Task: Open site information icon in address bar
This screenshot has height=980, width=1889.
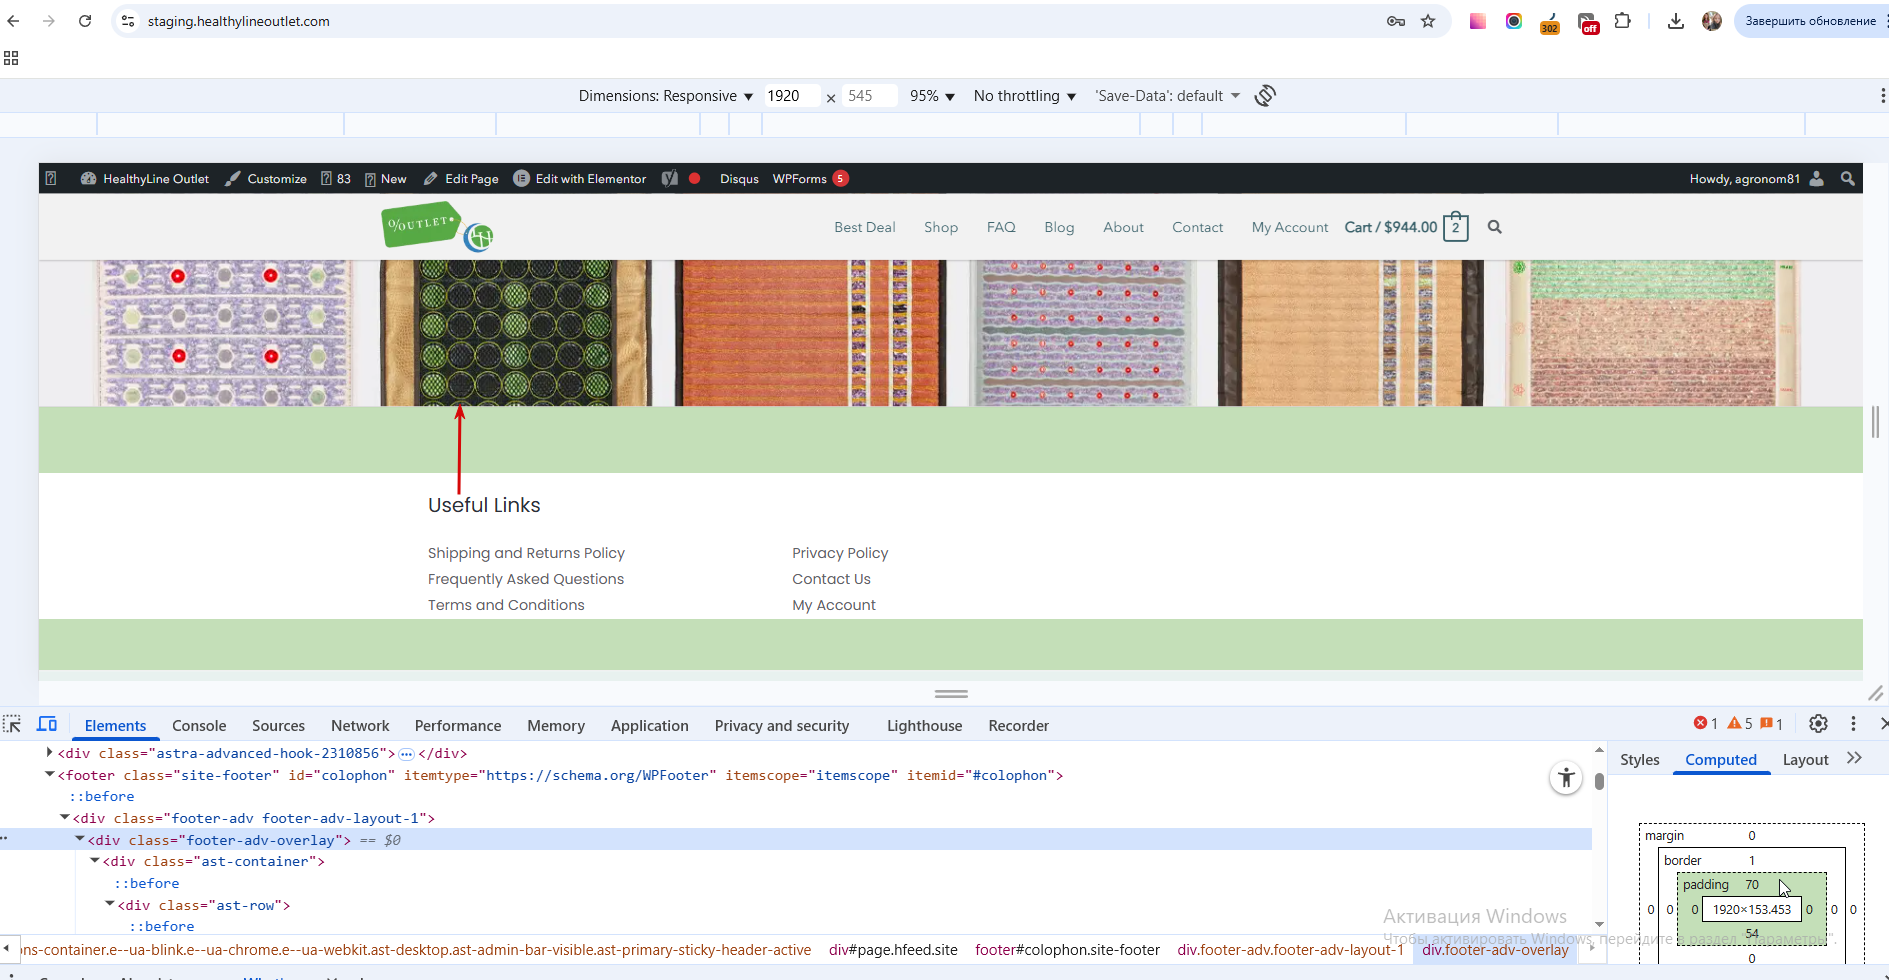Action: click(x=128, y=21)
